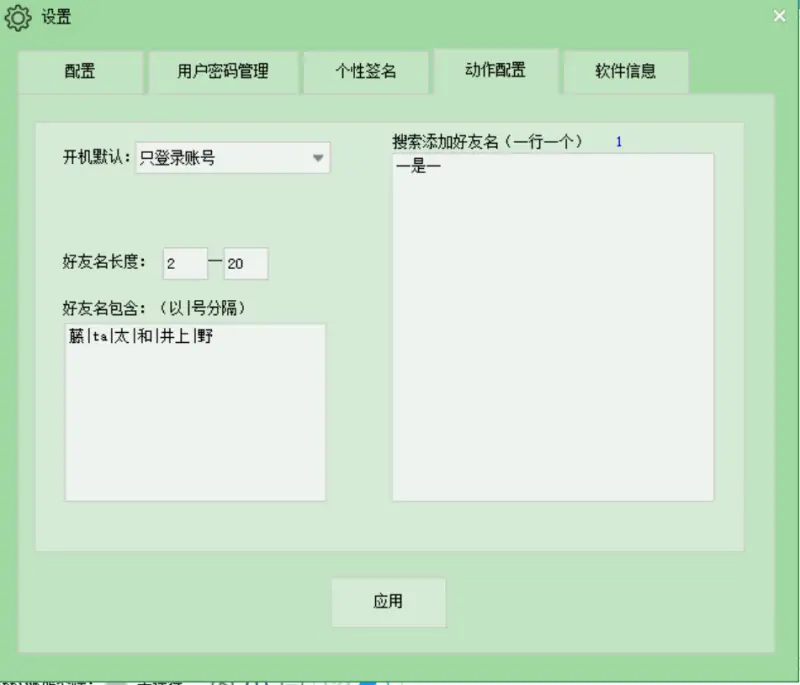Click inside the 好友名包含 text area
This screenshot has width=800, height=685.
(x=194, y=410)
